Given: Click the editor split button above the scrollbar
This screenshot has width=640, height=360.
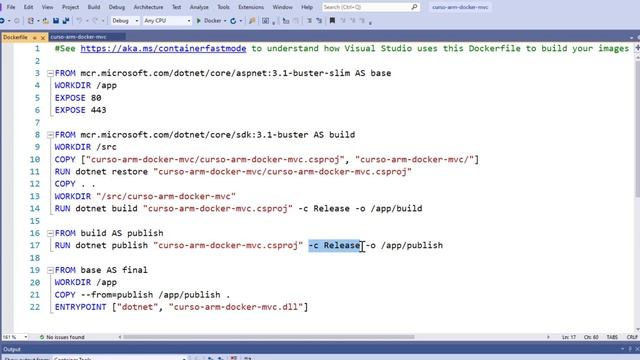Looking at the screenshot, I should (637, 48).
